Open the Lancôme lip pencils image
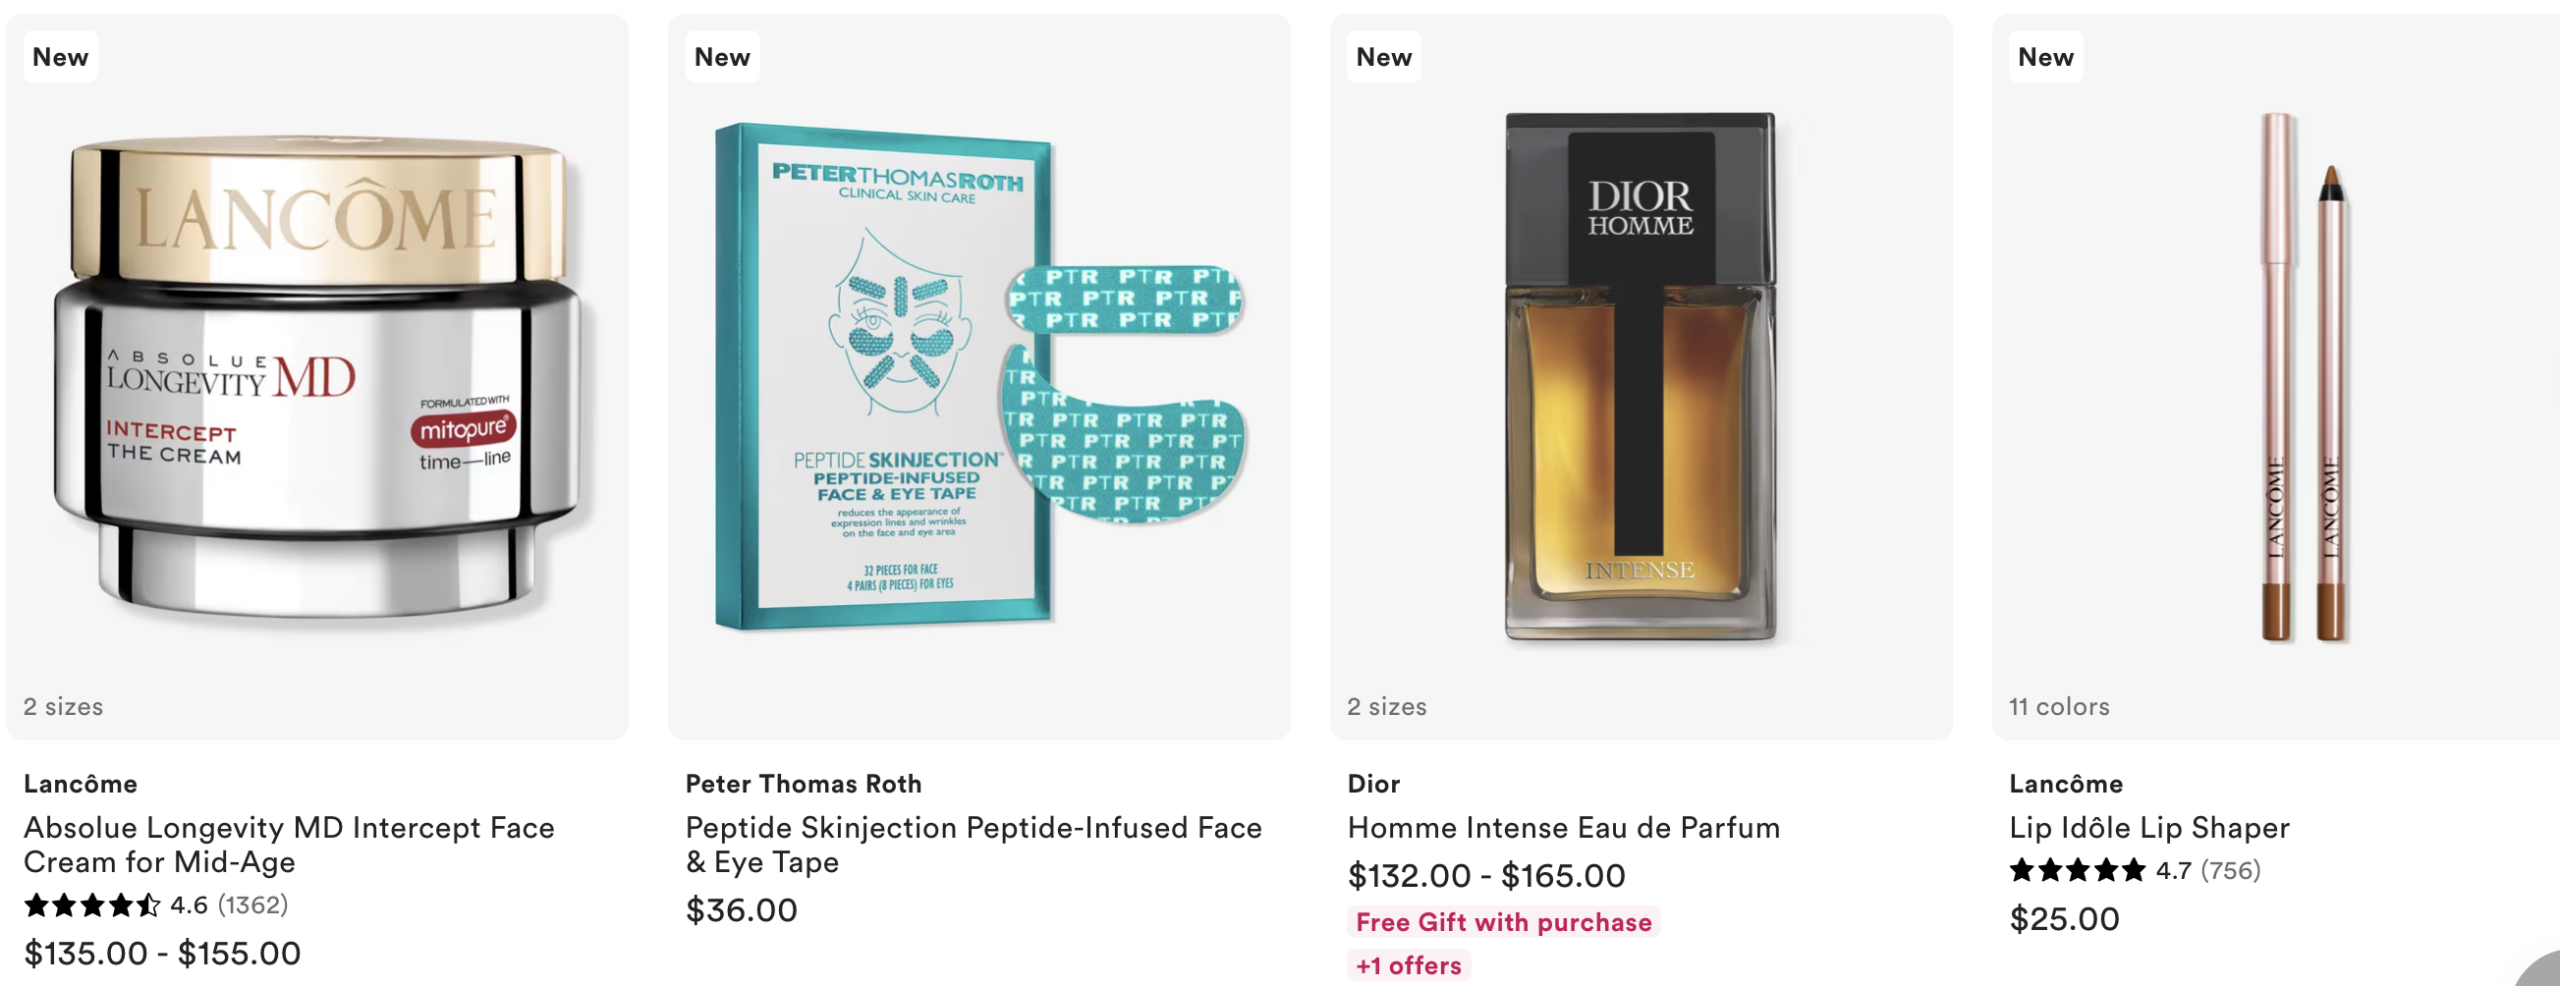 pyautogui.click(x=2304, y=377)
